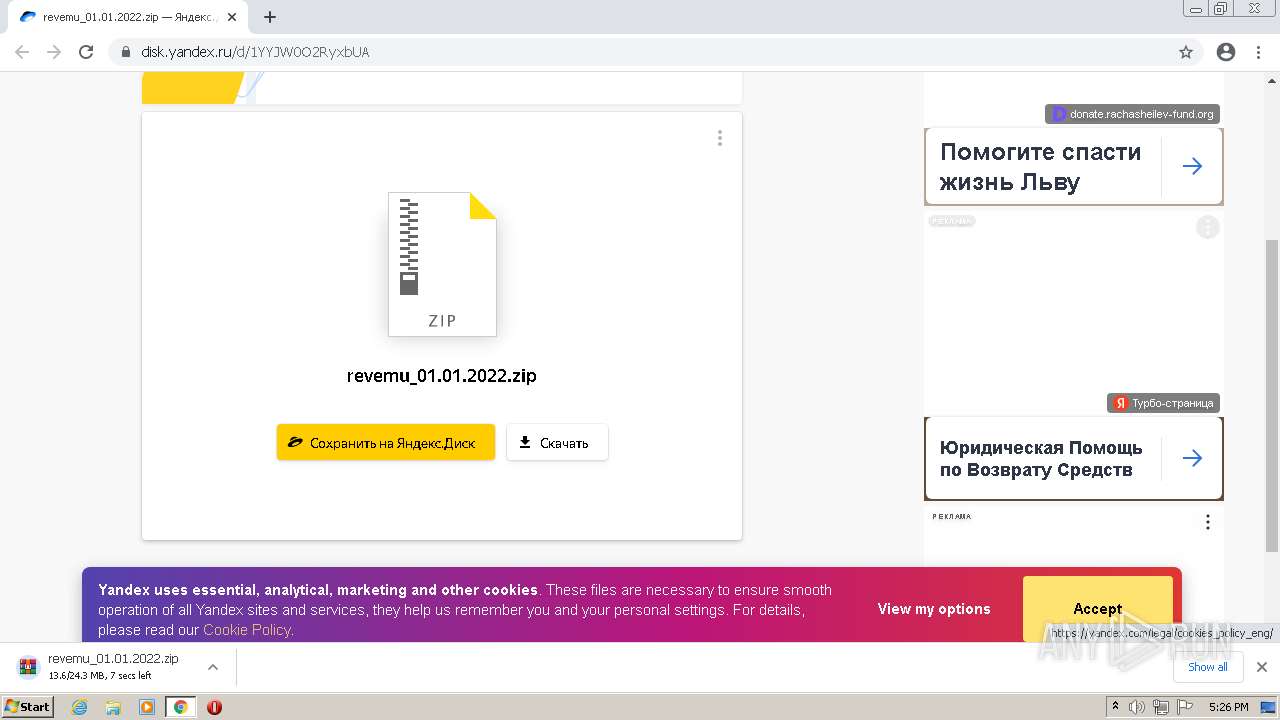Click the ZIP file icon preview
Screen dimensions: 1280x720
point(442,264)
